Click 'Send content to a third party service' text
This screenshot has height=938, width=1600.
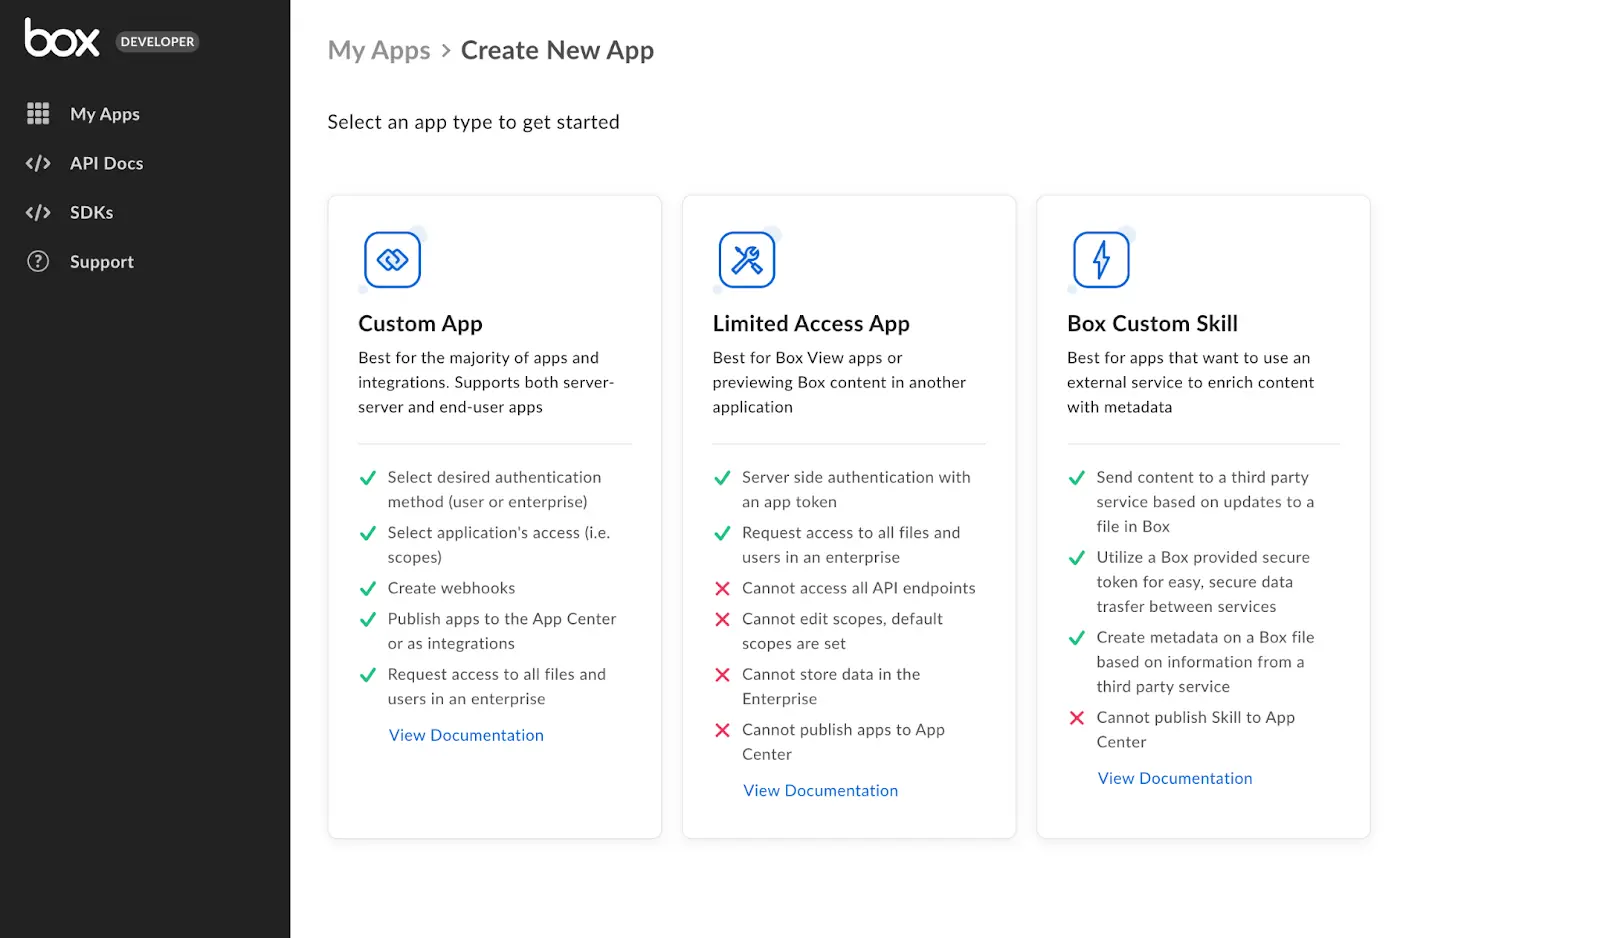pyautogui.click(x=1205, y=502)
